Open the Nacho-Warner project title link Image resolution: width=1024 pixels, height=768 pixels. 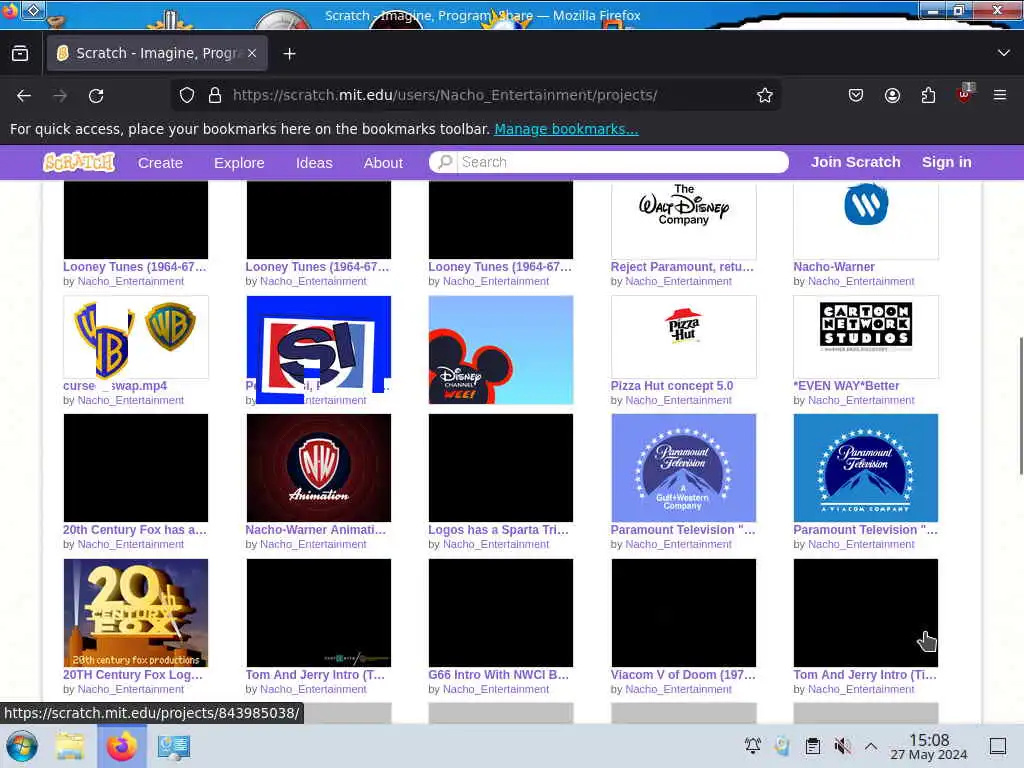pyautogui.click(x=834, y=266)
